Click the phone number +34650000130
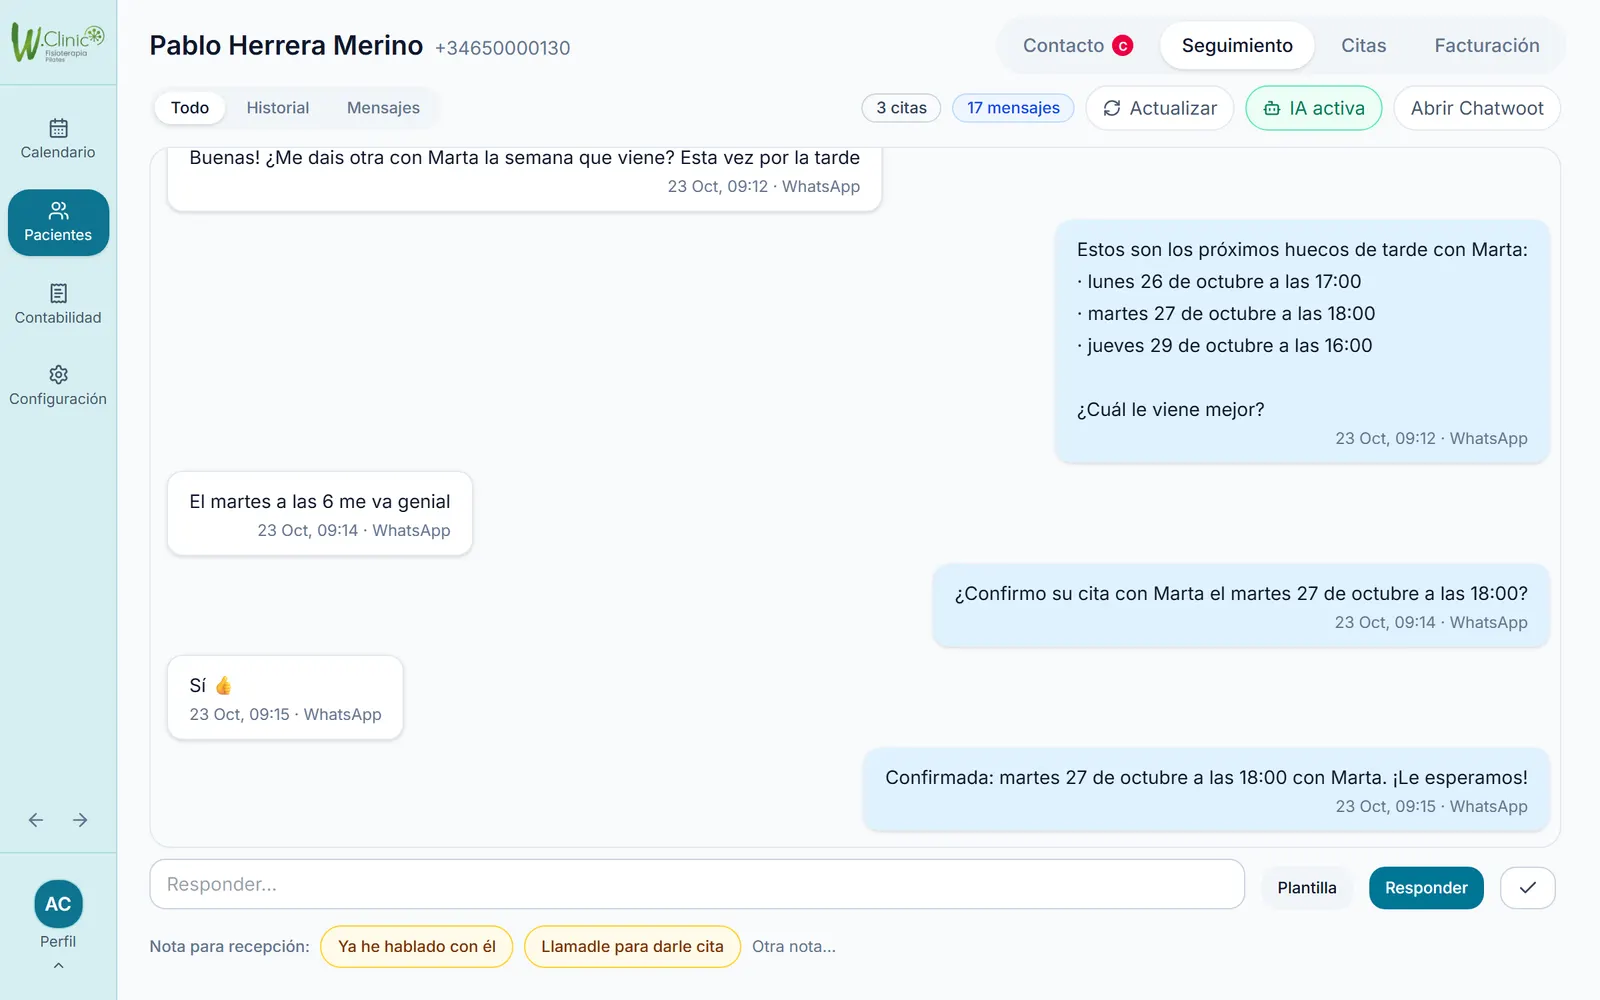The width and height of the screenshot is (1600, 1000). [502, 48]
